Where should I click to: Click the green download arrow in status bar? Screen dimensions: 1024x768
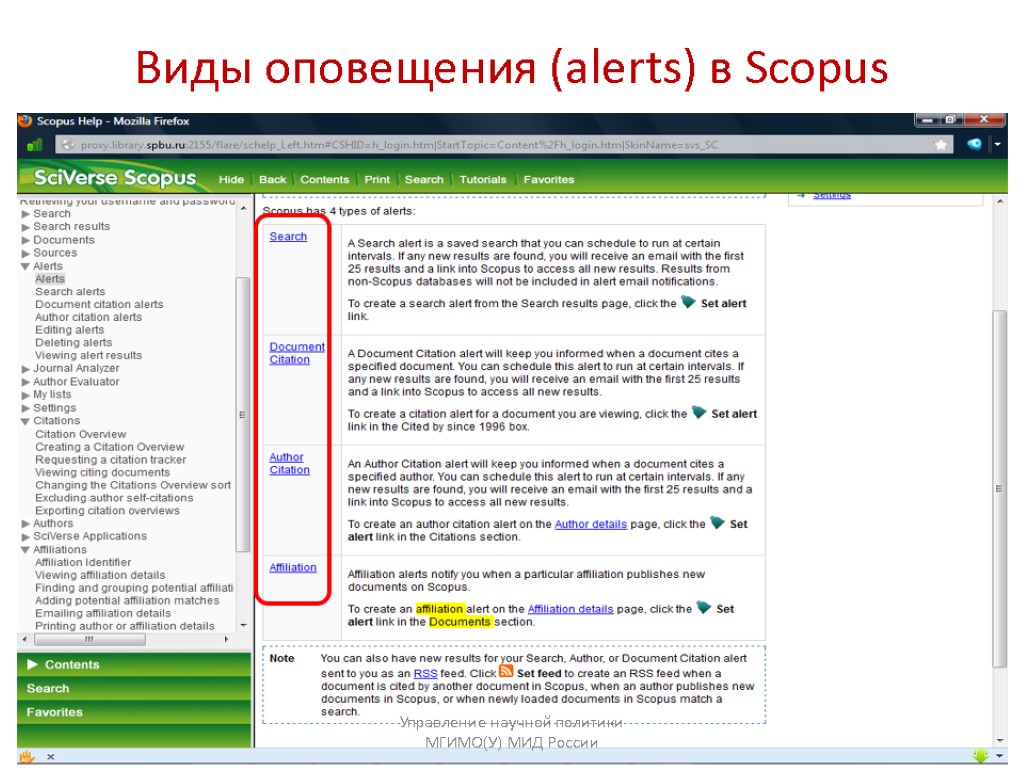(x=980, y=756)
